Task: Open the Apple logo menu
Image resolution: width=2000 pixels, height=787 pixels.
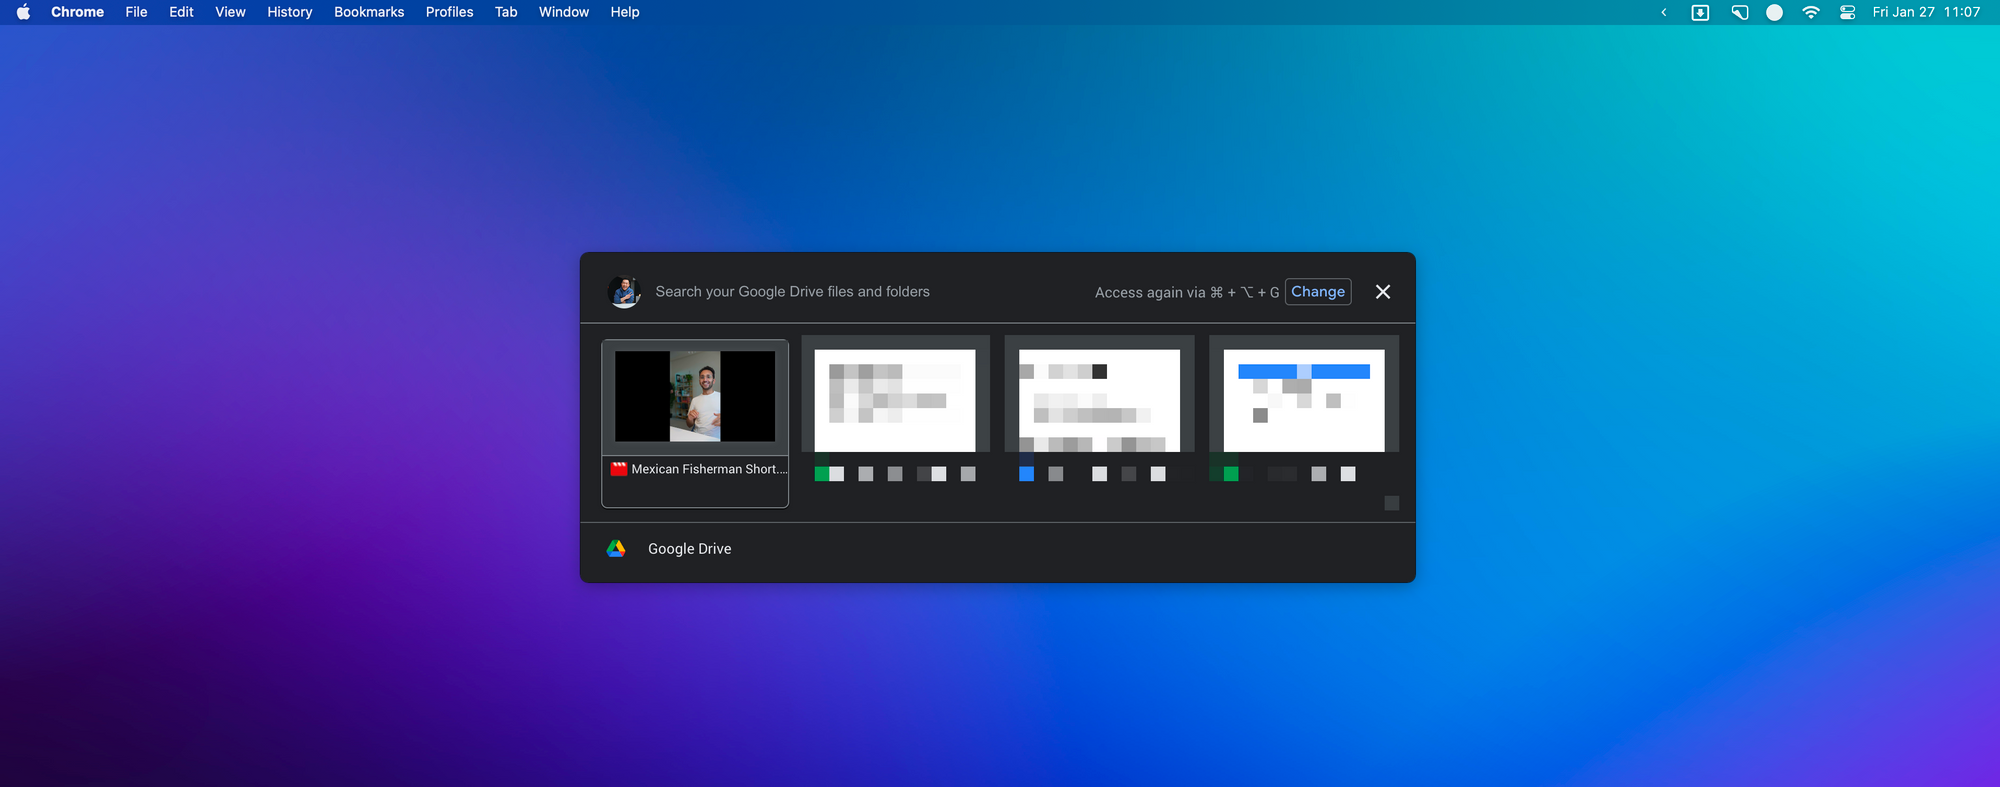Action: coord(23,12)
